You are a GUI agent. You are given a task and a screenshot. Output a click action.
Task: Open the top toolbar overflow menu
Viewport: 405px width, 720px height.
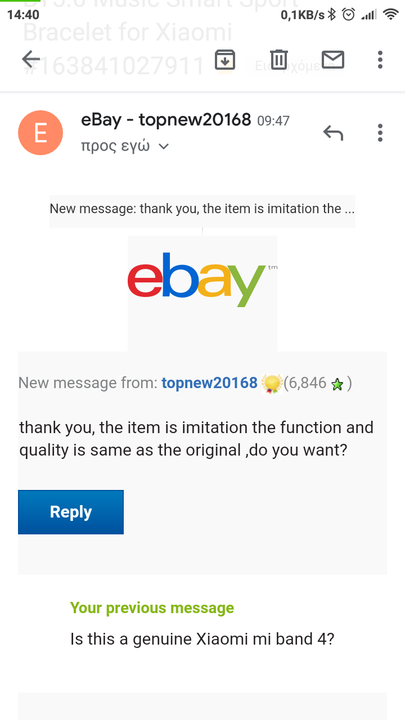380,60
